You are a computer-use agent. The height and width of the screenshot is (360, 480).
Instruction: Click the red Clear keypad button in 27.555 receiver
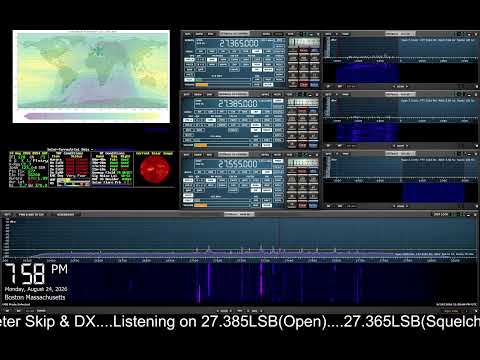pos(303,206)
